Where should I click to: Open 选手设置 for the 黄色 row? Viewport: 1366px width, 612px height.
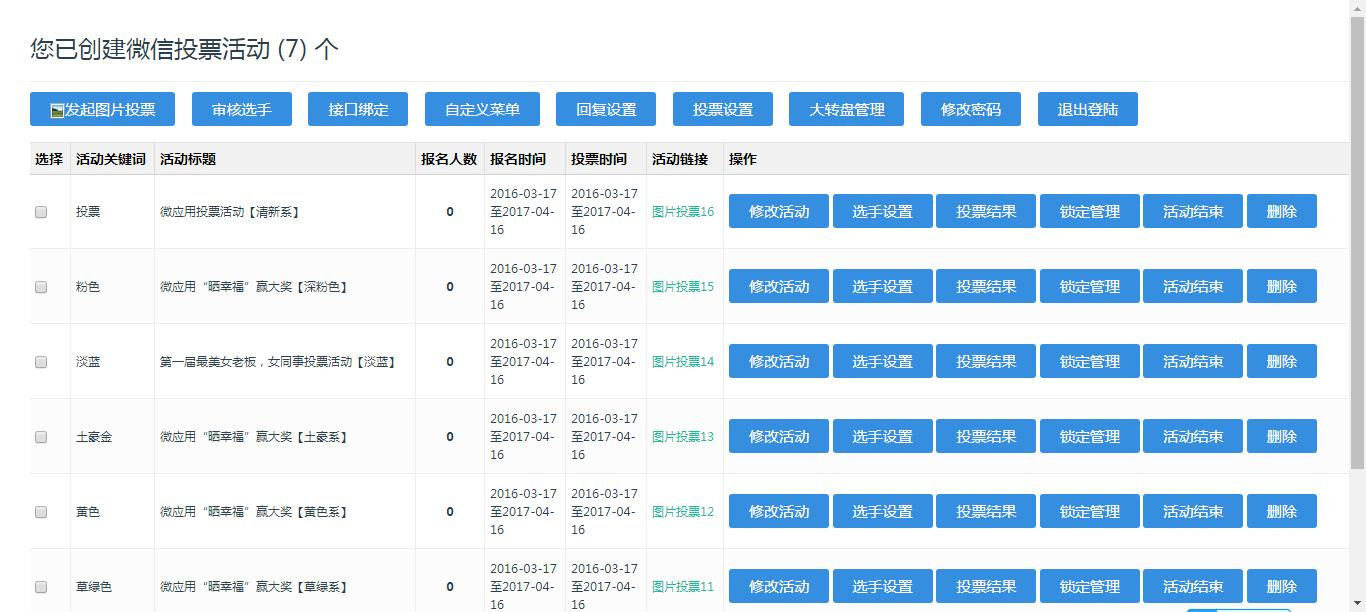(883, 511)
